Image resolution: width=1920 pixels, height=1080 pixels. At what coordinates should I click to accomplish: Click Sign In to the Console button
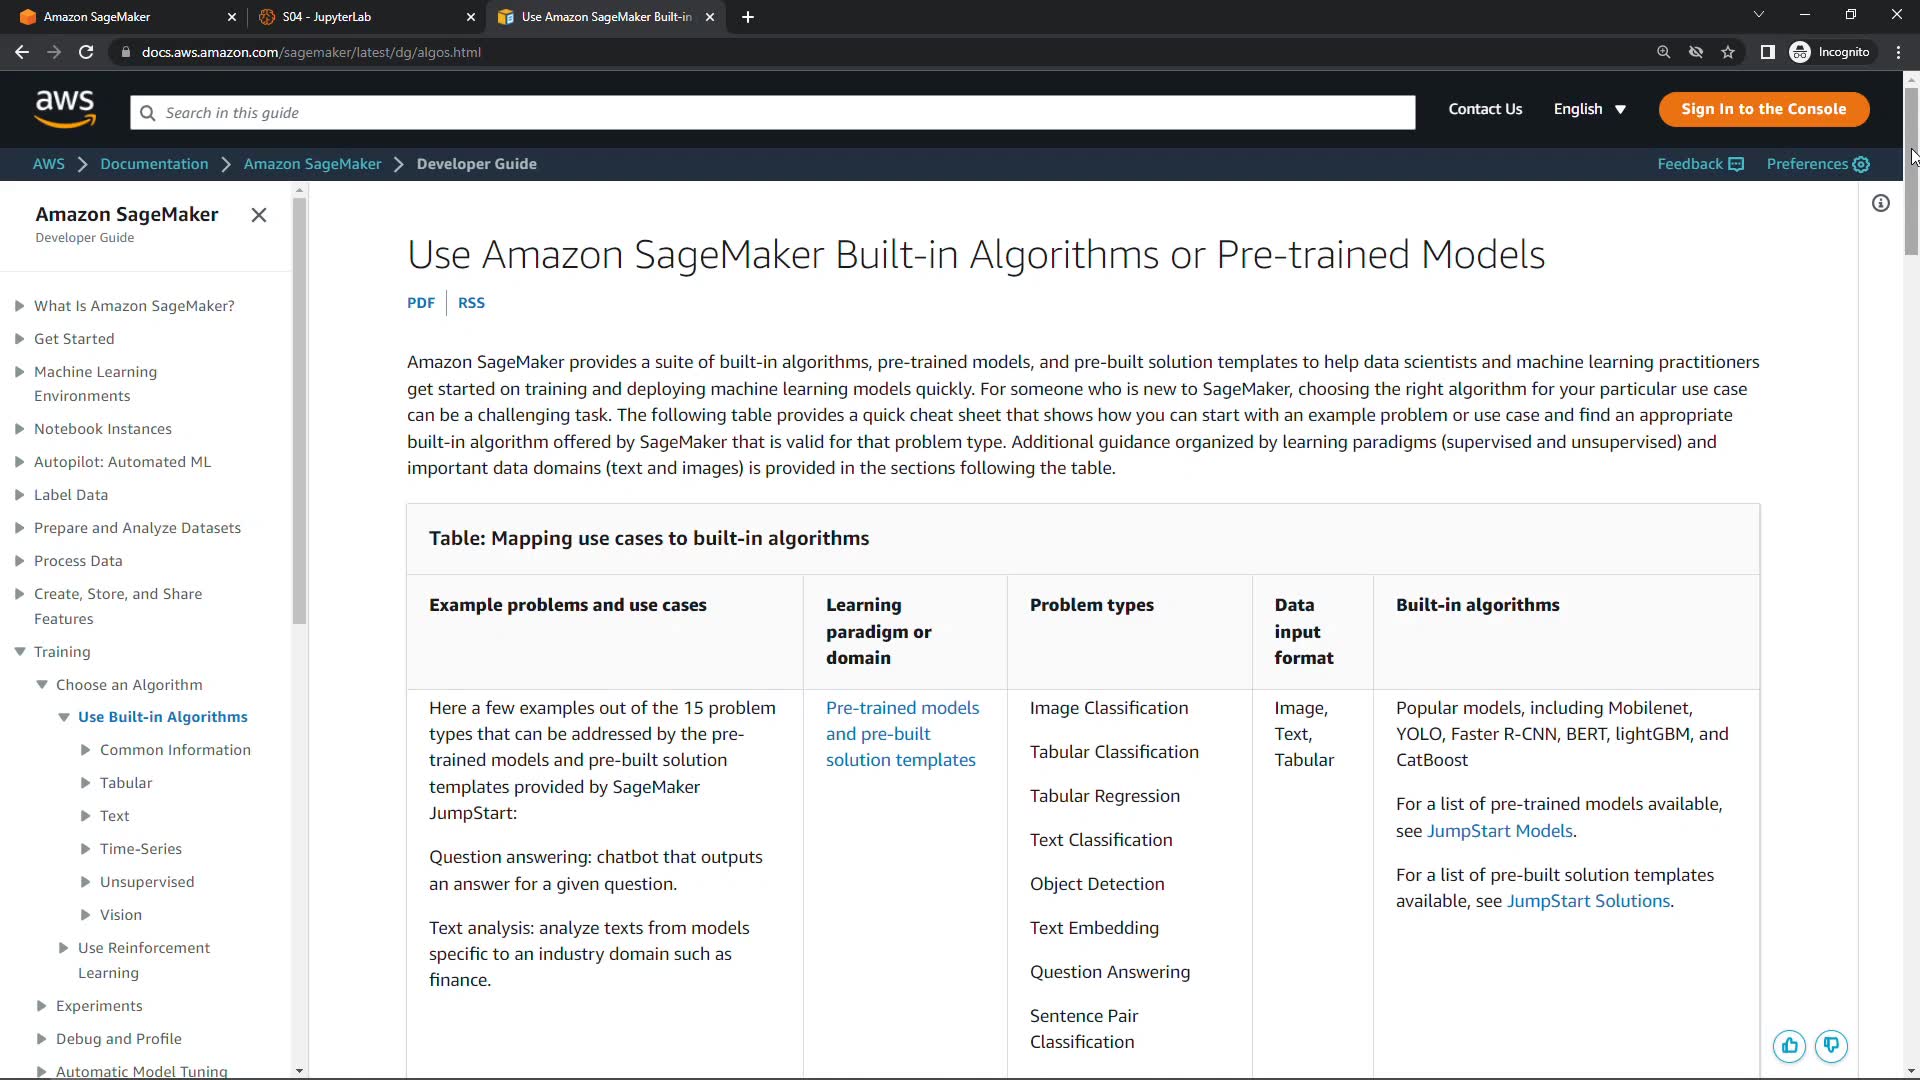(1763, 109)
